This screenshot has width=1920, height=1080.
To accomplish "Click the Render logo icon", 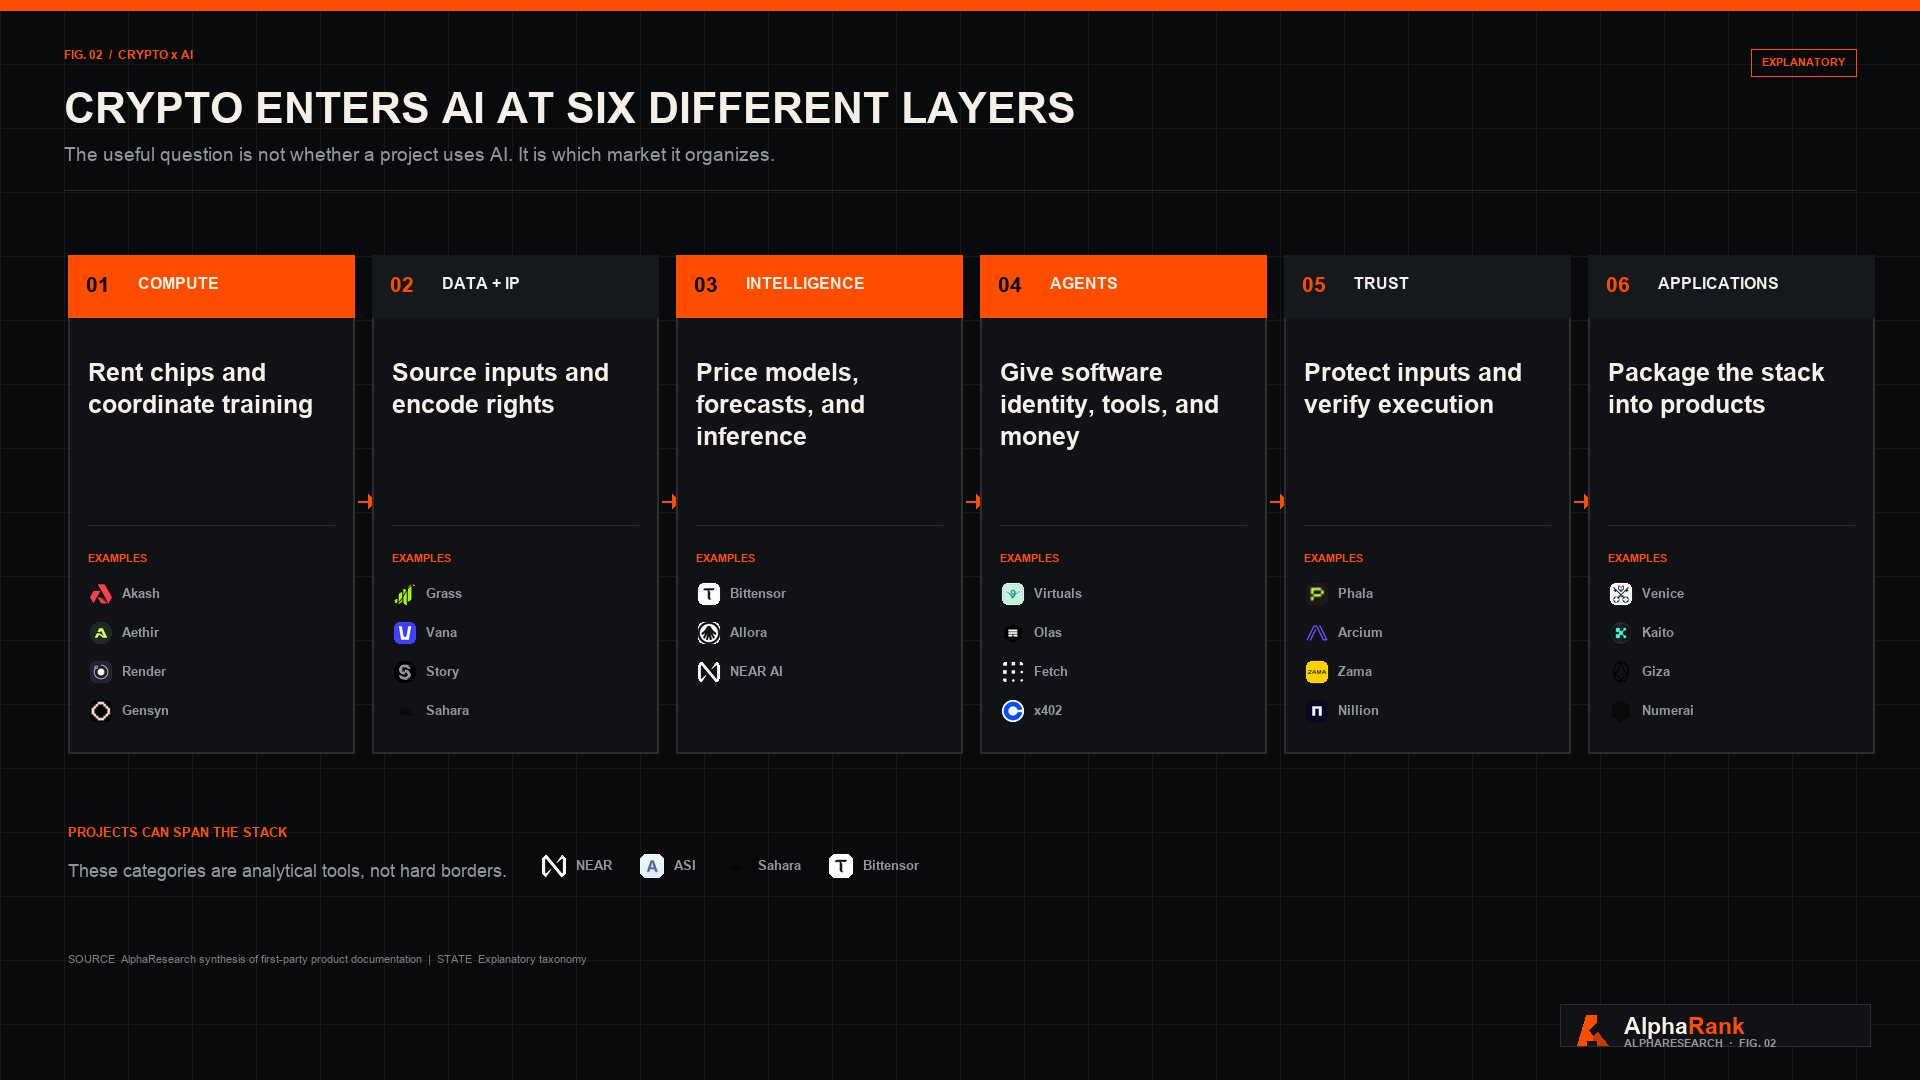I will pyautogui.click(x=101, y=672).
